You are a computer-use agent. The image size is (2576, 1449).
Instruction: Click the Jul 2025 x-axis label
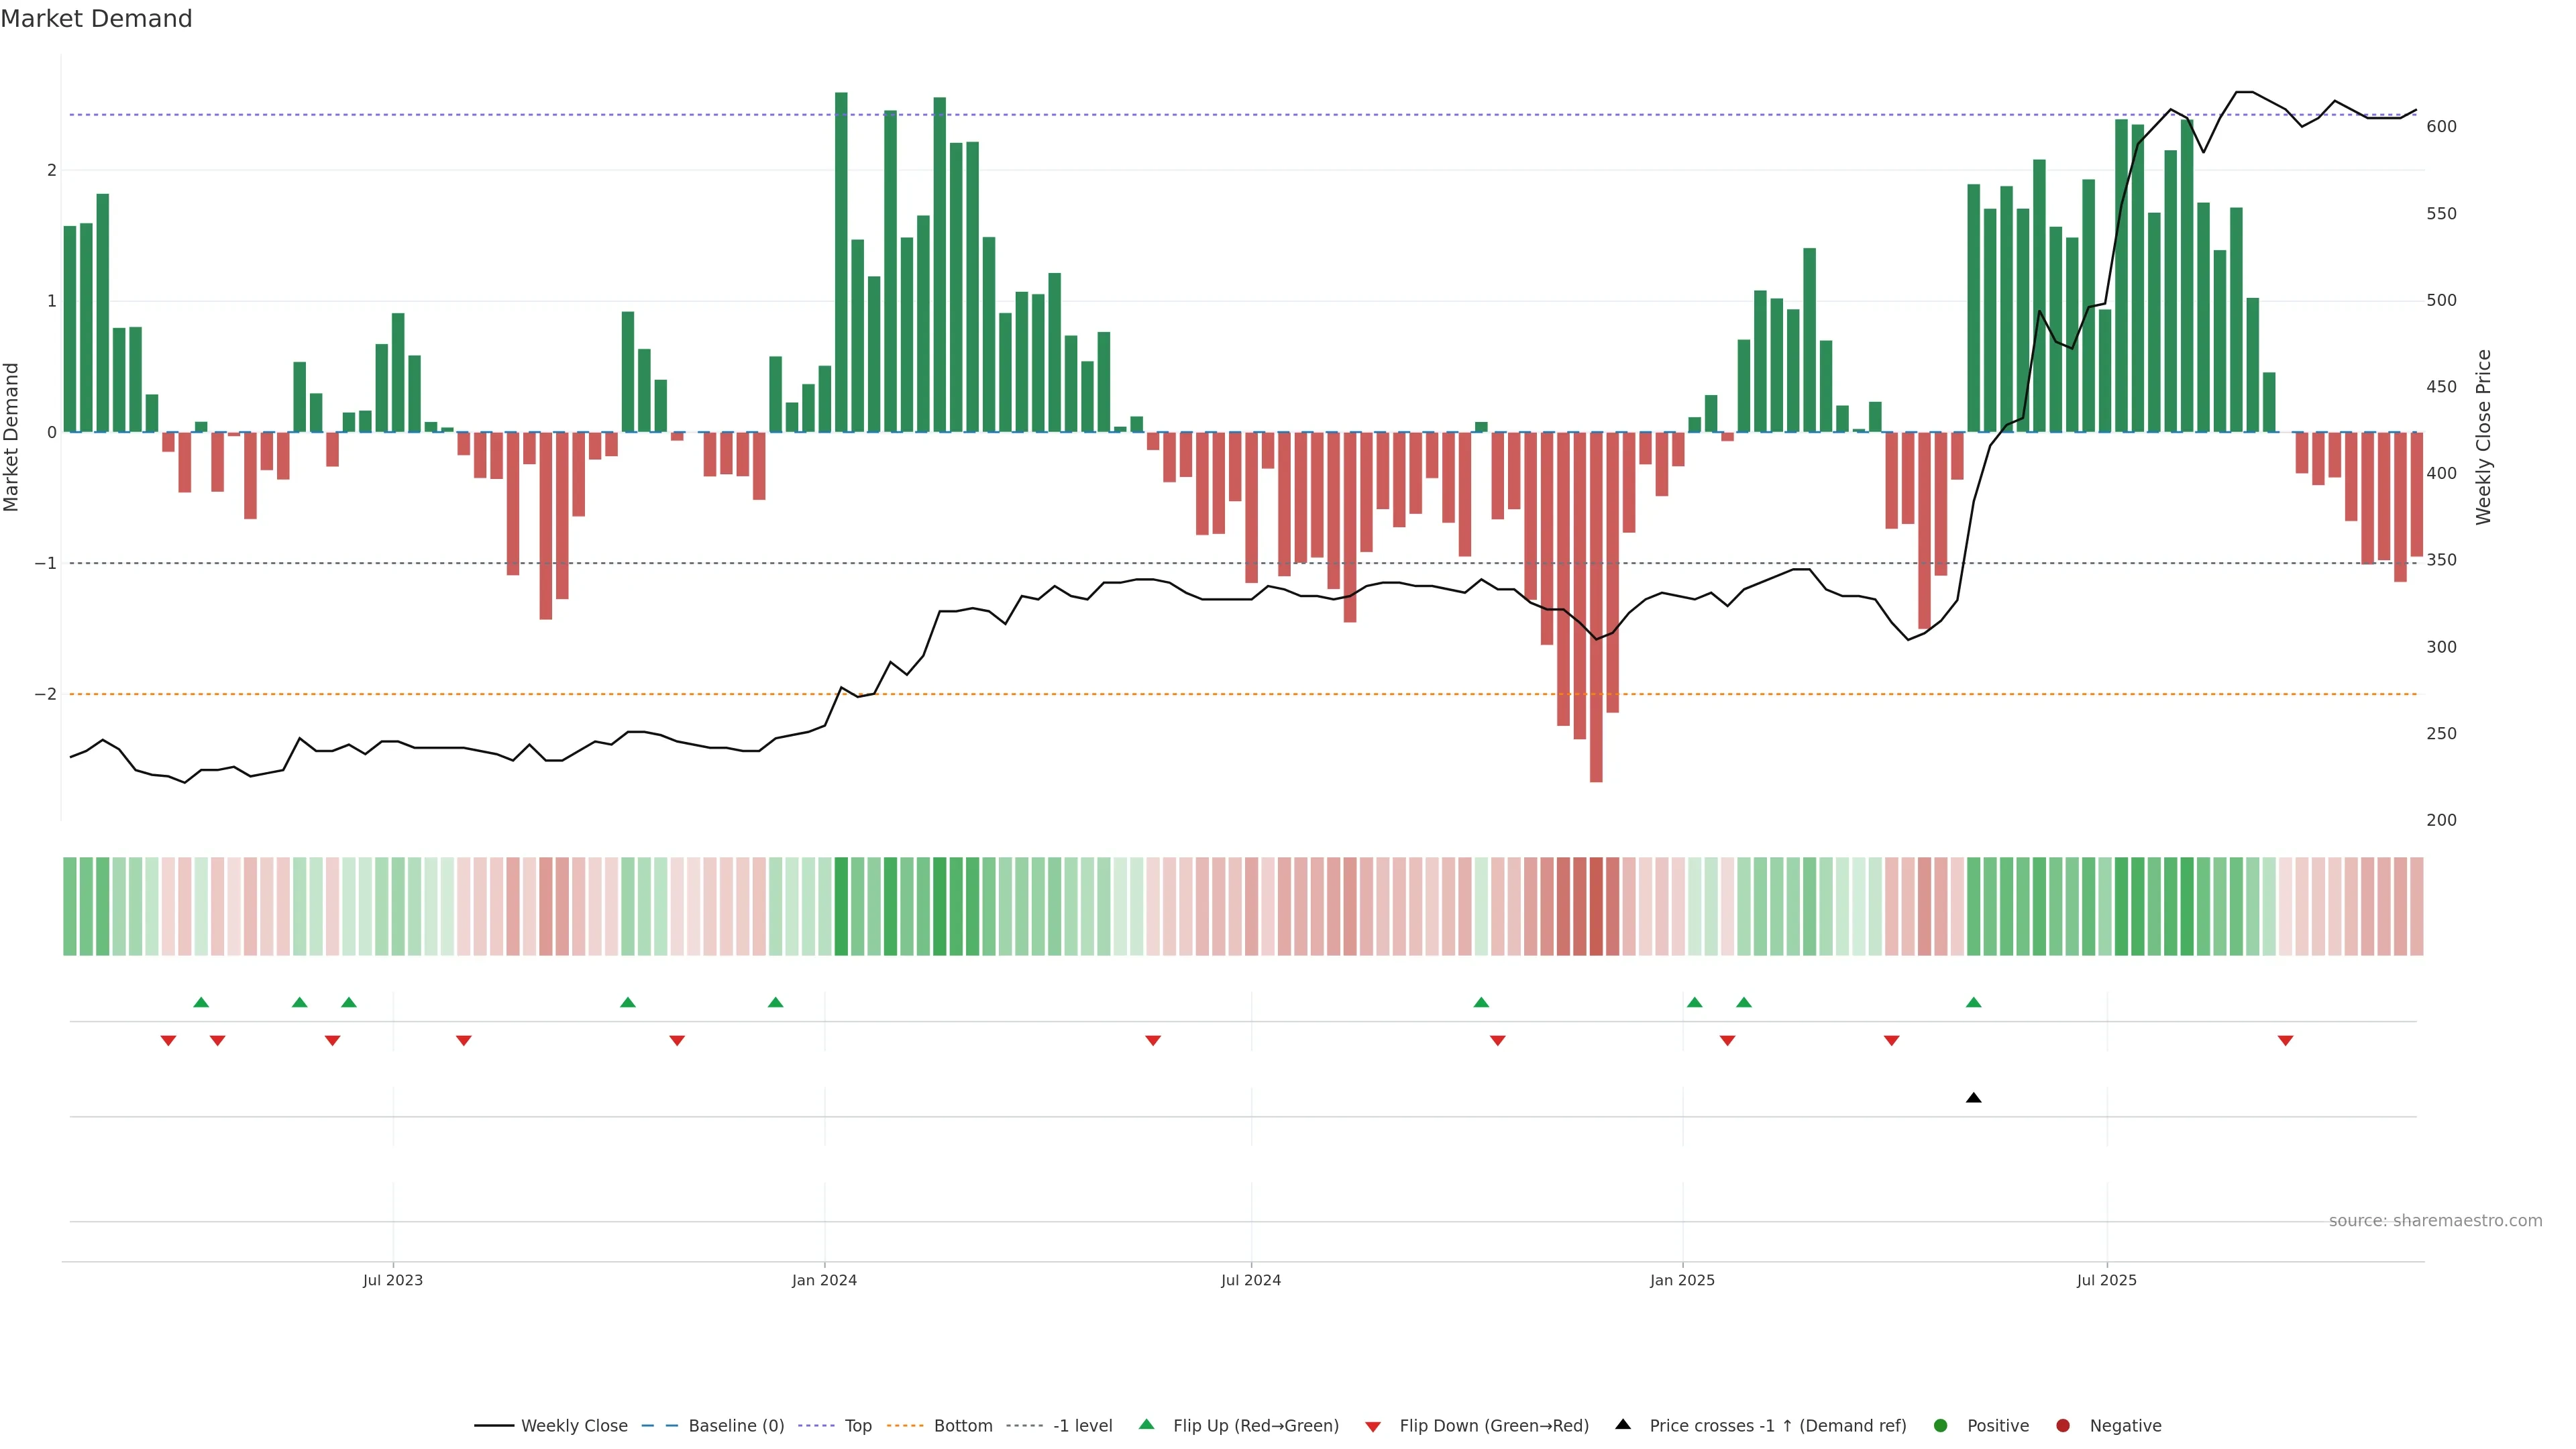[2106, 1280]
